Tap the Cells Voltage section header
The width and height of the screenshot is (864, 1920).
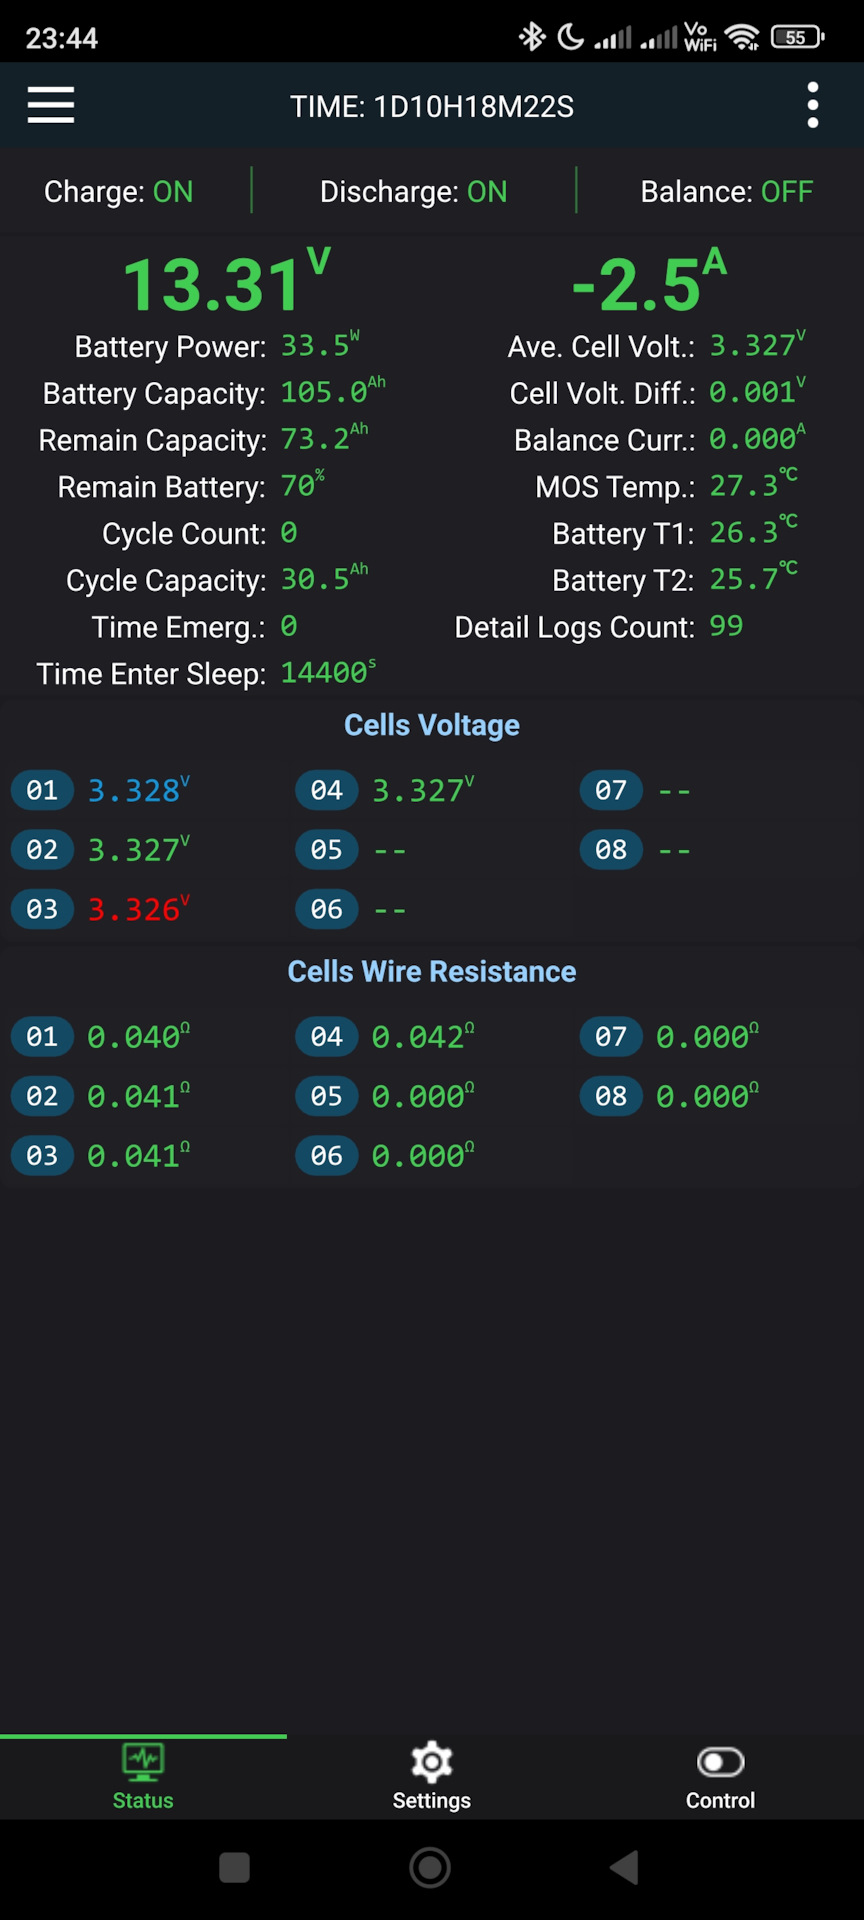[x=432, y=725]
